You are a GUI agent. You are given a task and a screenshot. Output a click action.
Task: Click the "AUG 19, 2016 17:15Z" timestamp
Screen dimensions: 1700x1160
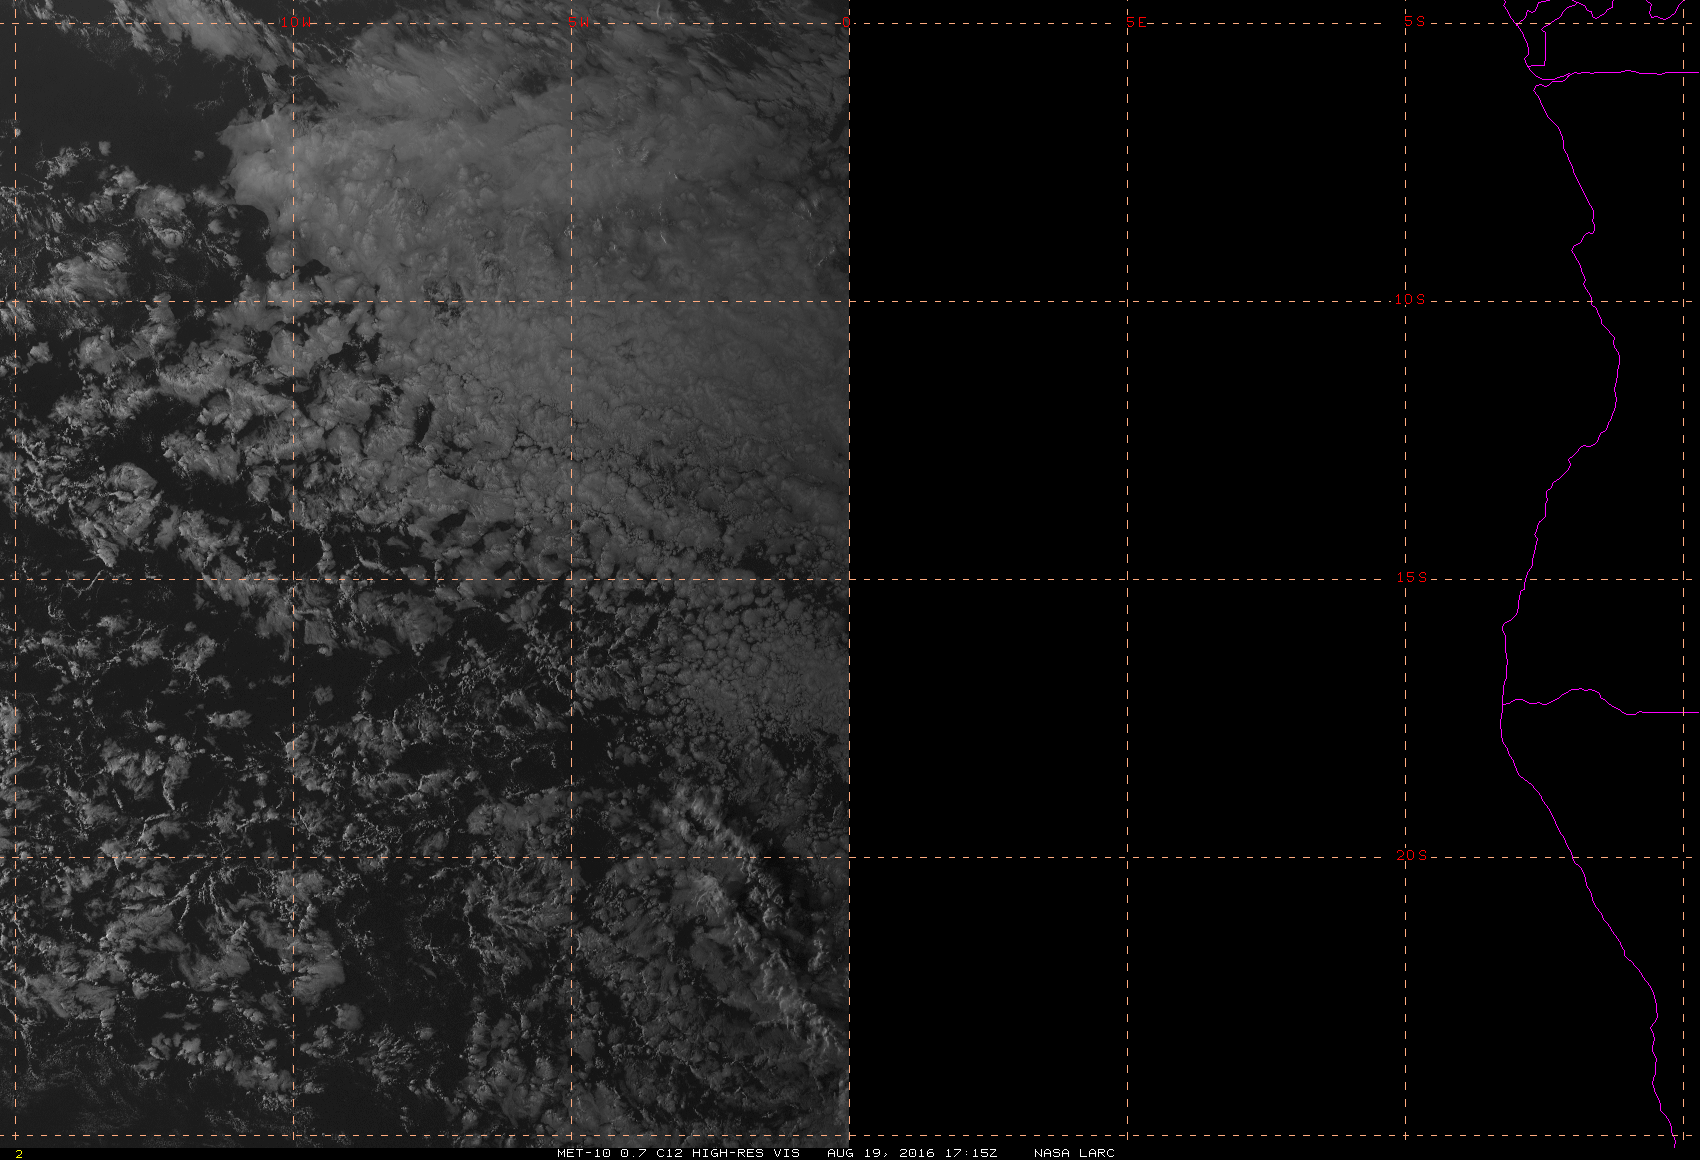912,1153
